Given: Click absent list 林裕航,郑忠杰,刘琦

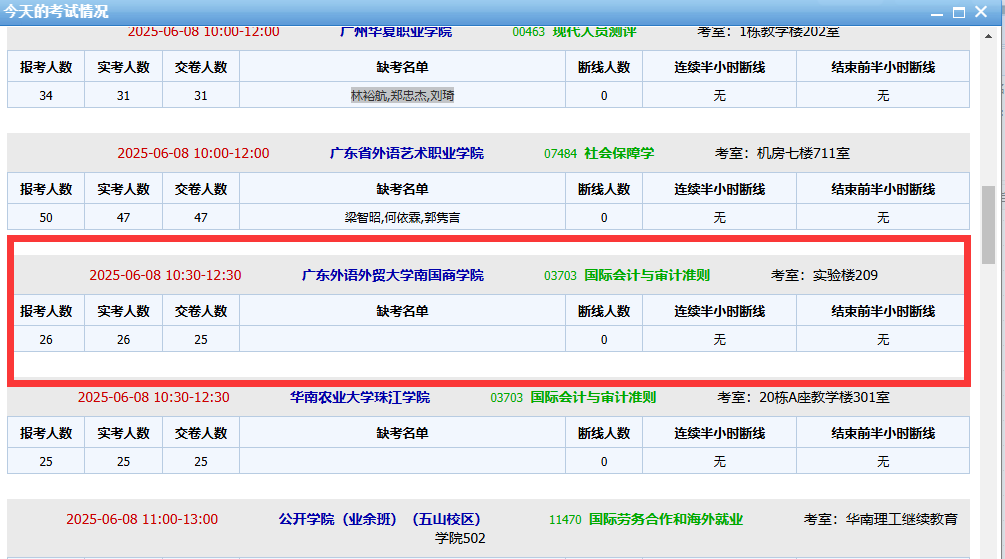Looking at the screenshot, I should click(x=402, y=96).
